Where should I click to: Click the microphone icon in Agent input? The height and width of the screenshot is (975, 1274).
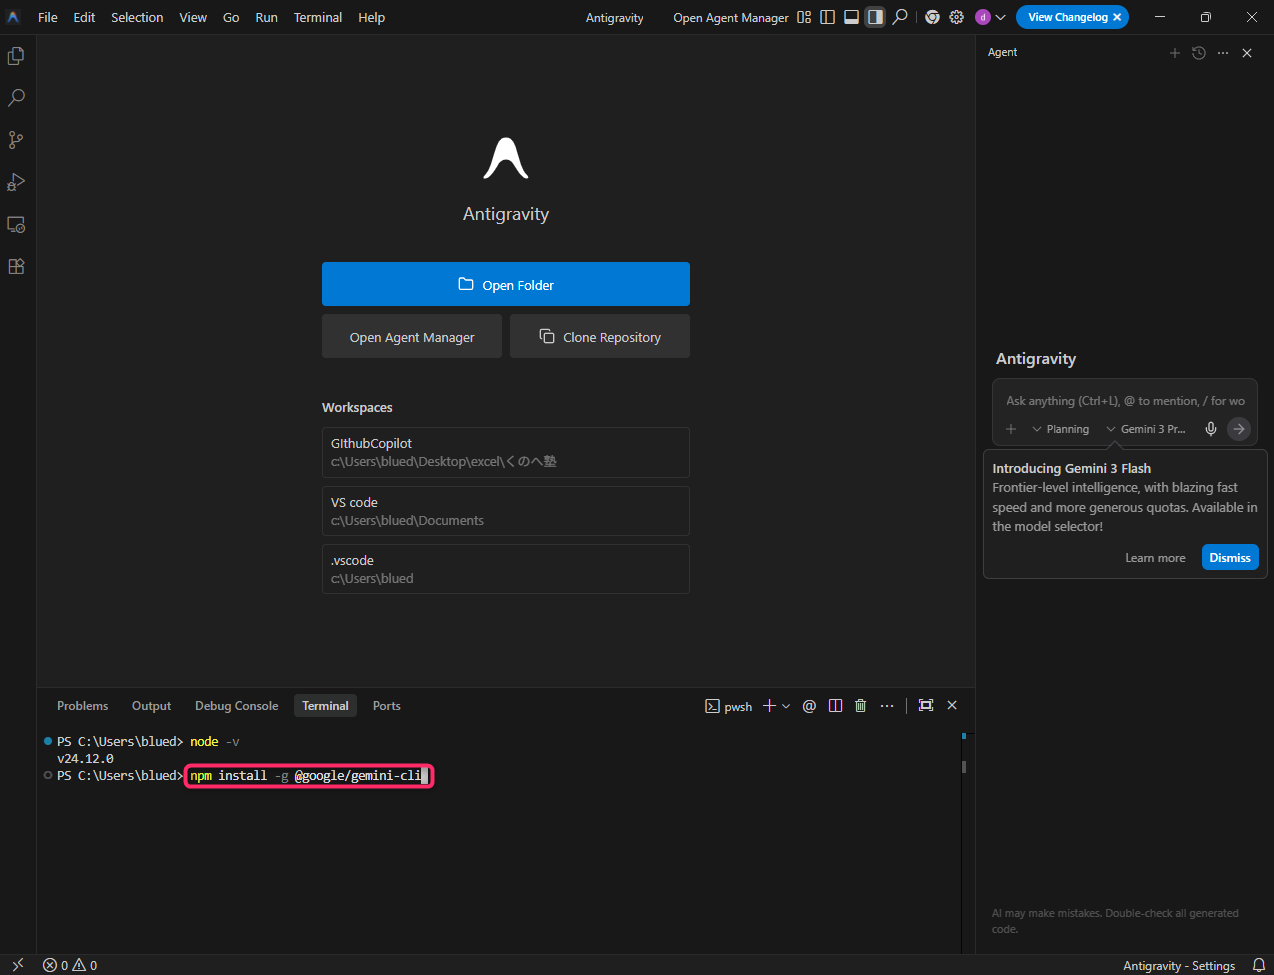[1210, 429]
